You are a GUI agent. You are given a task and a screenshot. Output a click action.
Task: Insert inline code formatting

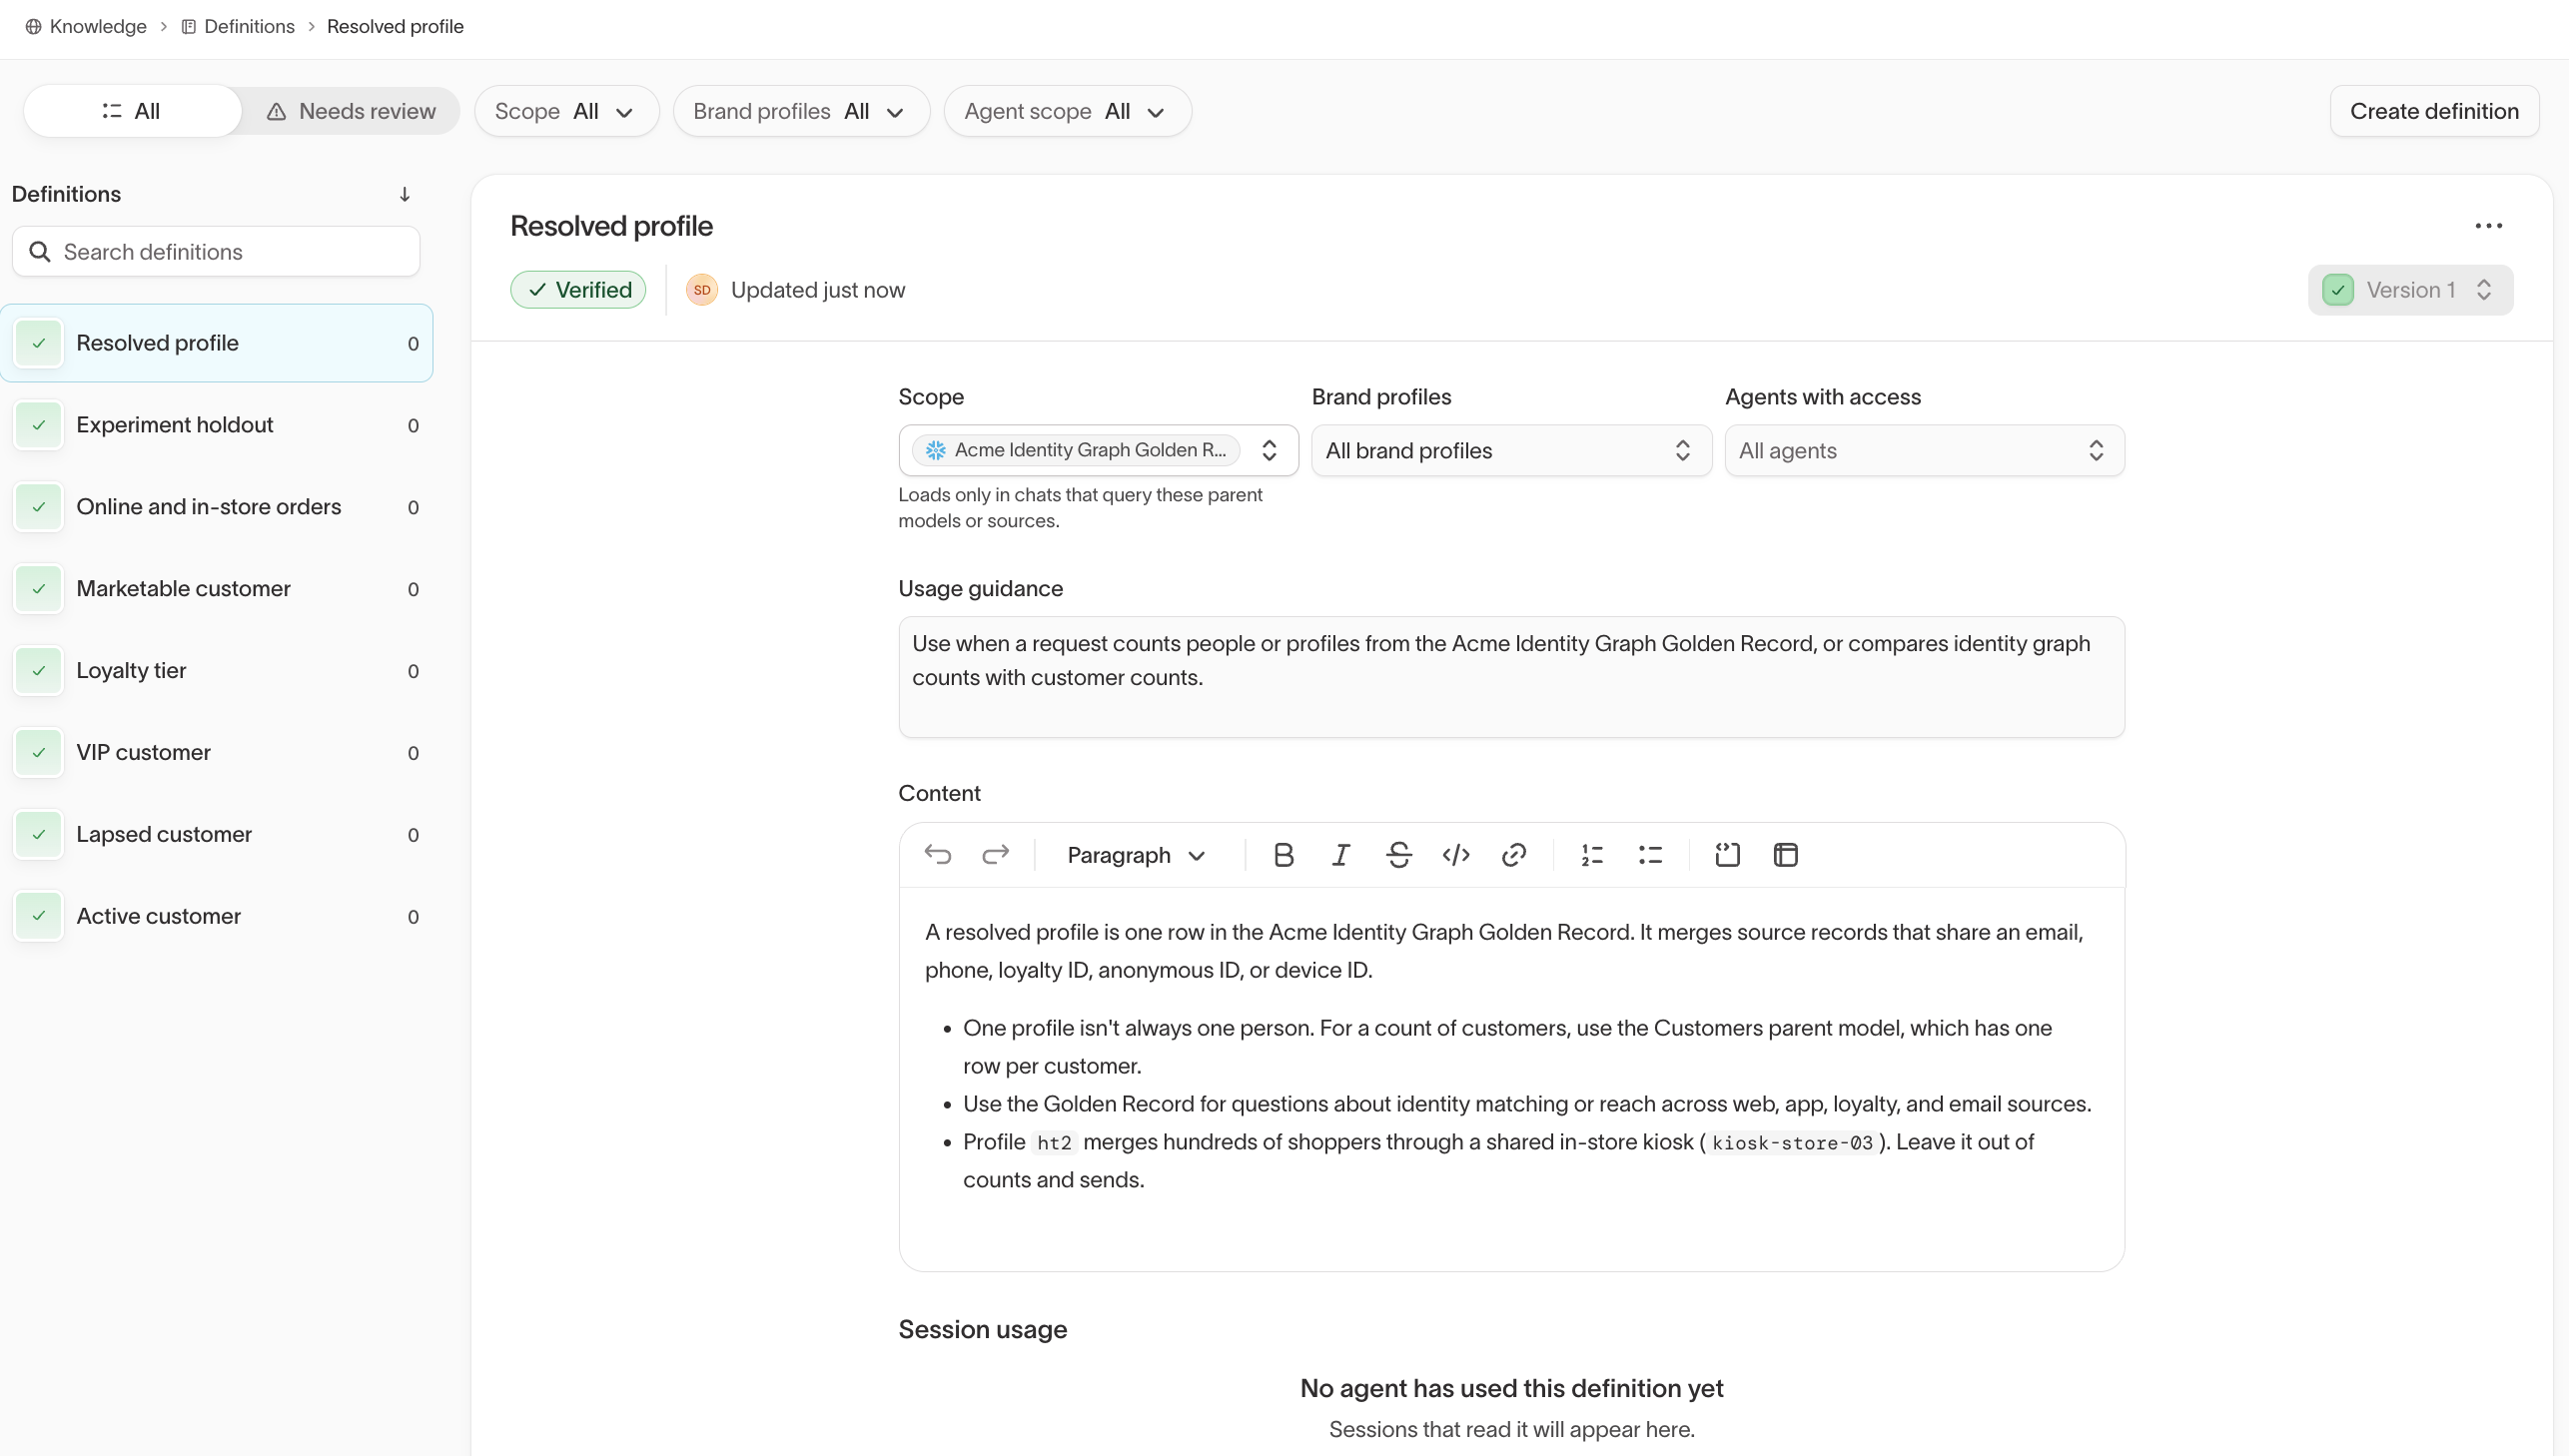[1456, 855]
